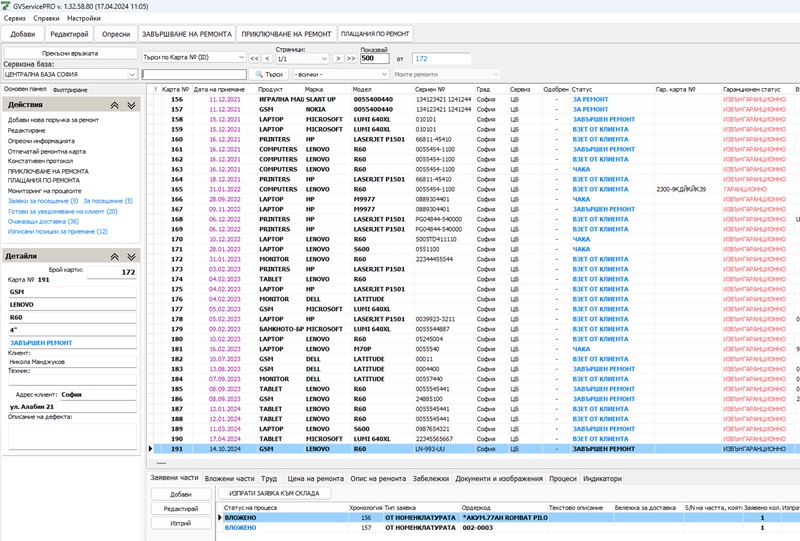Open Готови за уведомяване на клиент (20) link
This screenshot has height=541, width=800.
pos(62,211)
